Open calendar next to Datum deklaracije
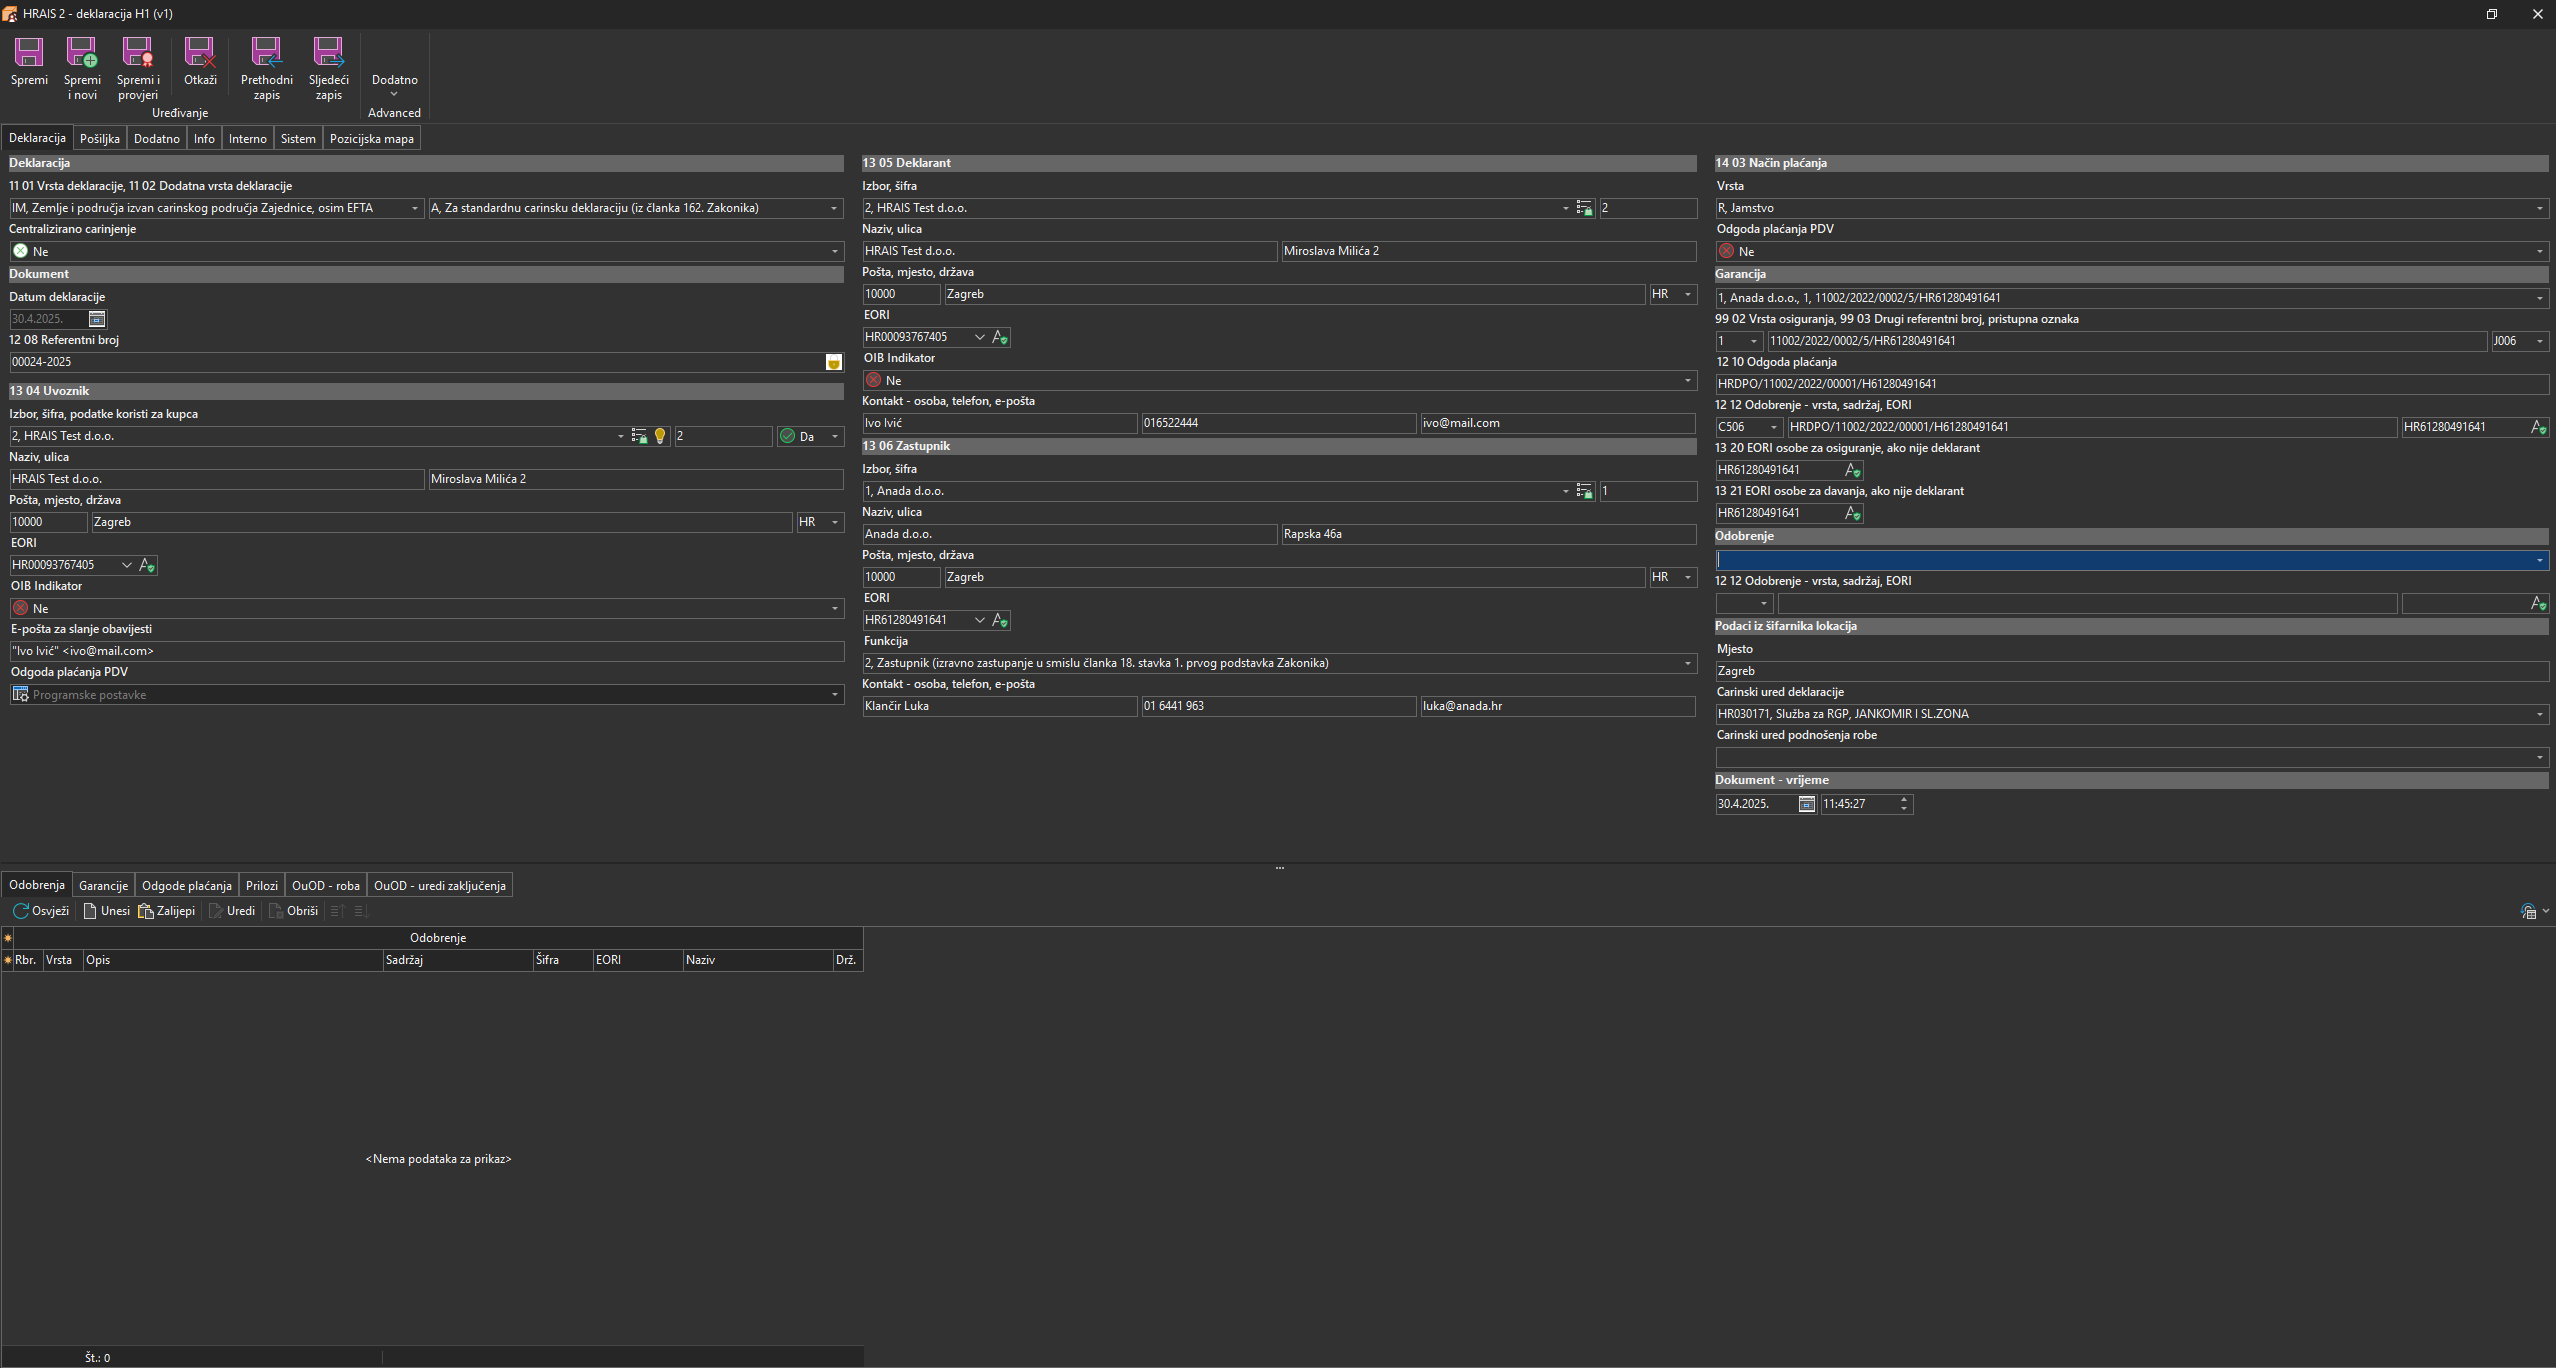This screenshot has height=1368, width=2556. pyautogui.click(x=97, y=319)
